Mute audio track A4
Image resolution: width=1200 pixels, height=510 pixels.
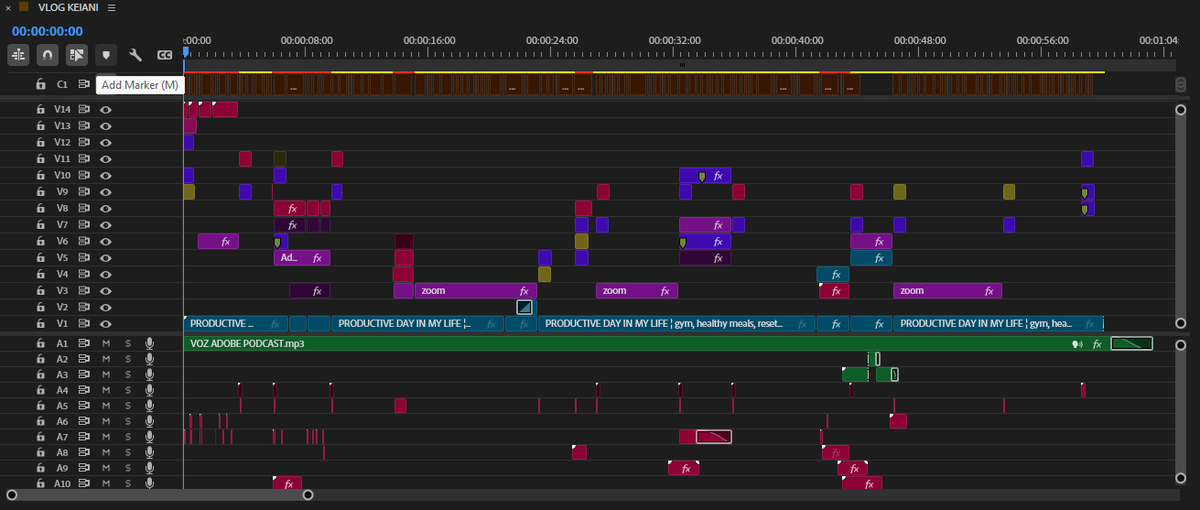(106, 390)
